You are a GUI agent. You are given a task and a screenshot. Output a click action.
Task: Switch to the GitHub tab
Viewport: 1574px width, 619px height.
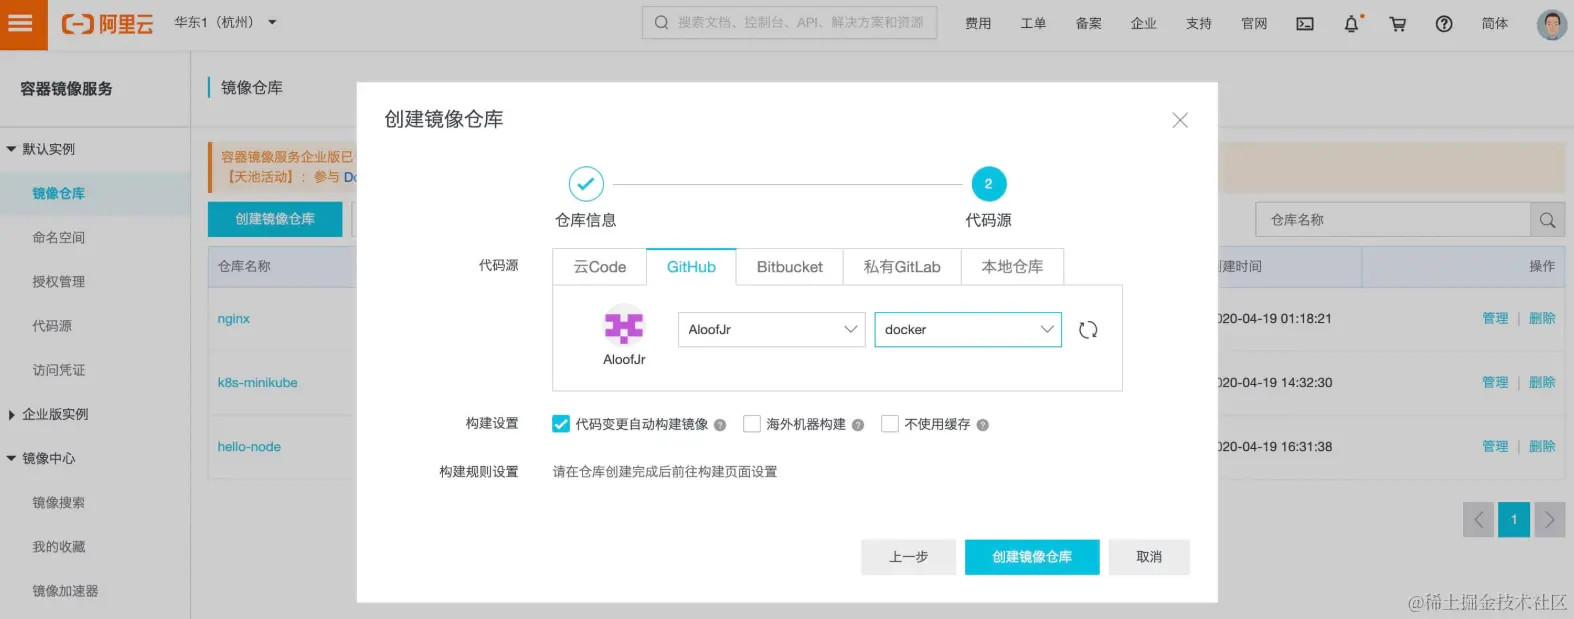pos(692,267)
